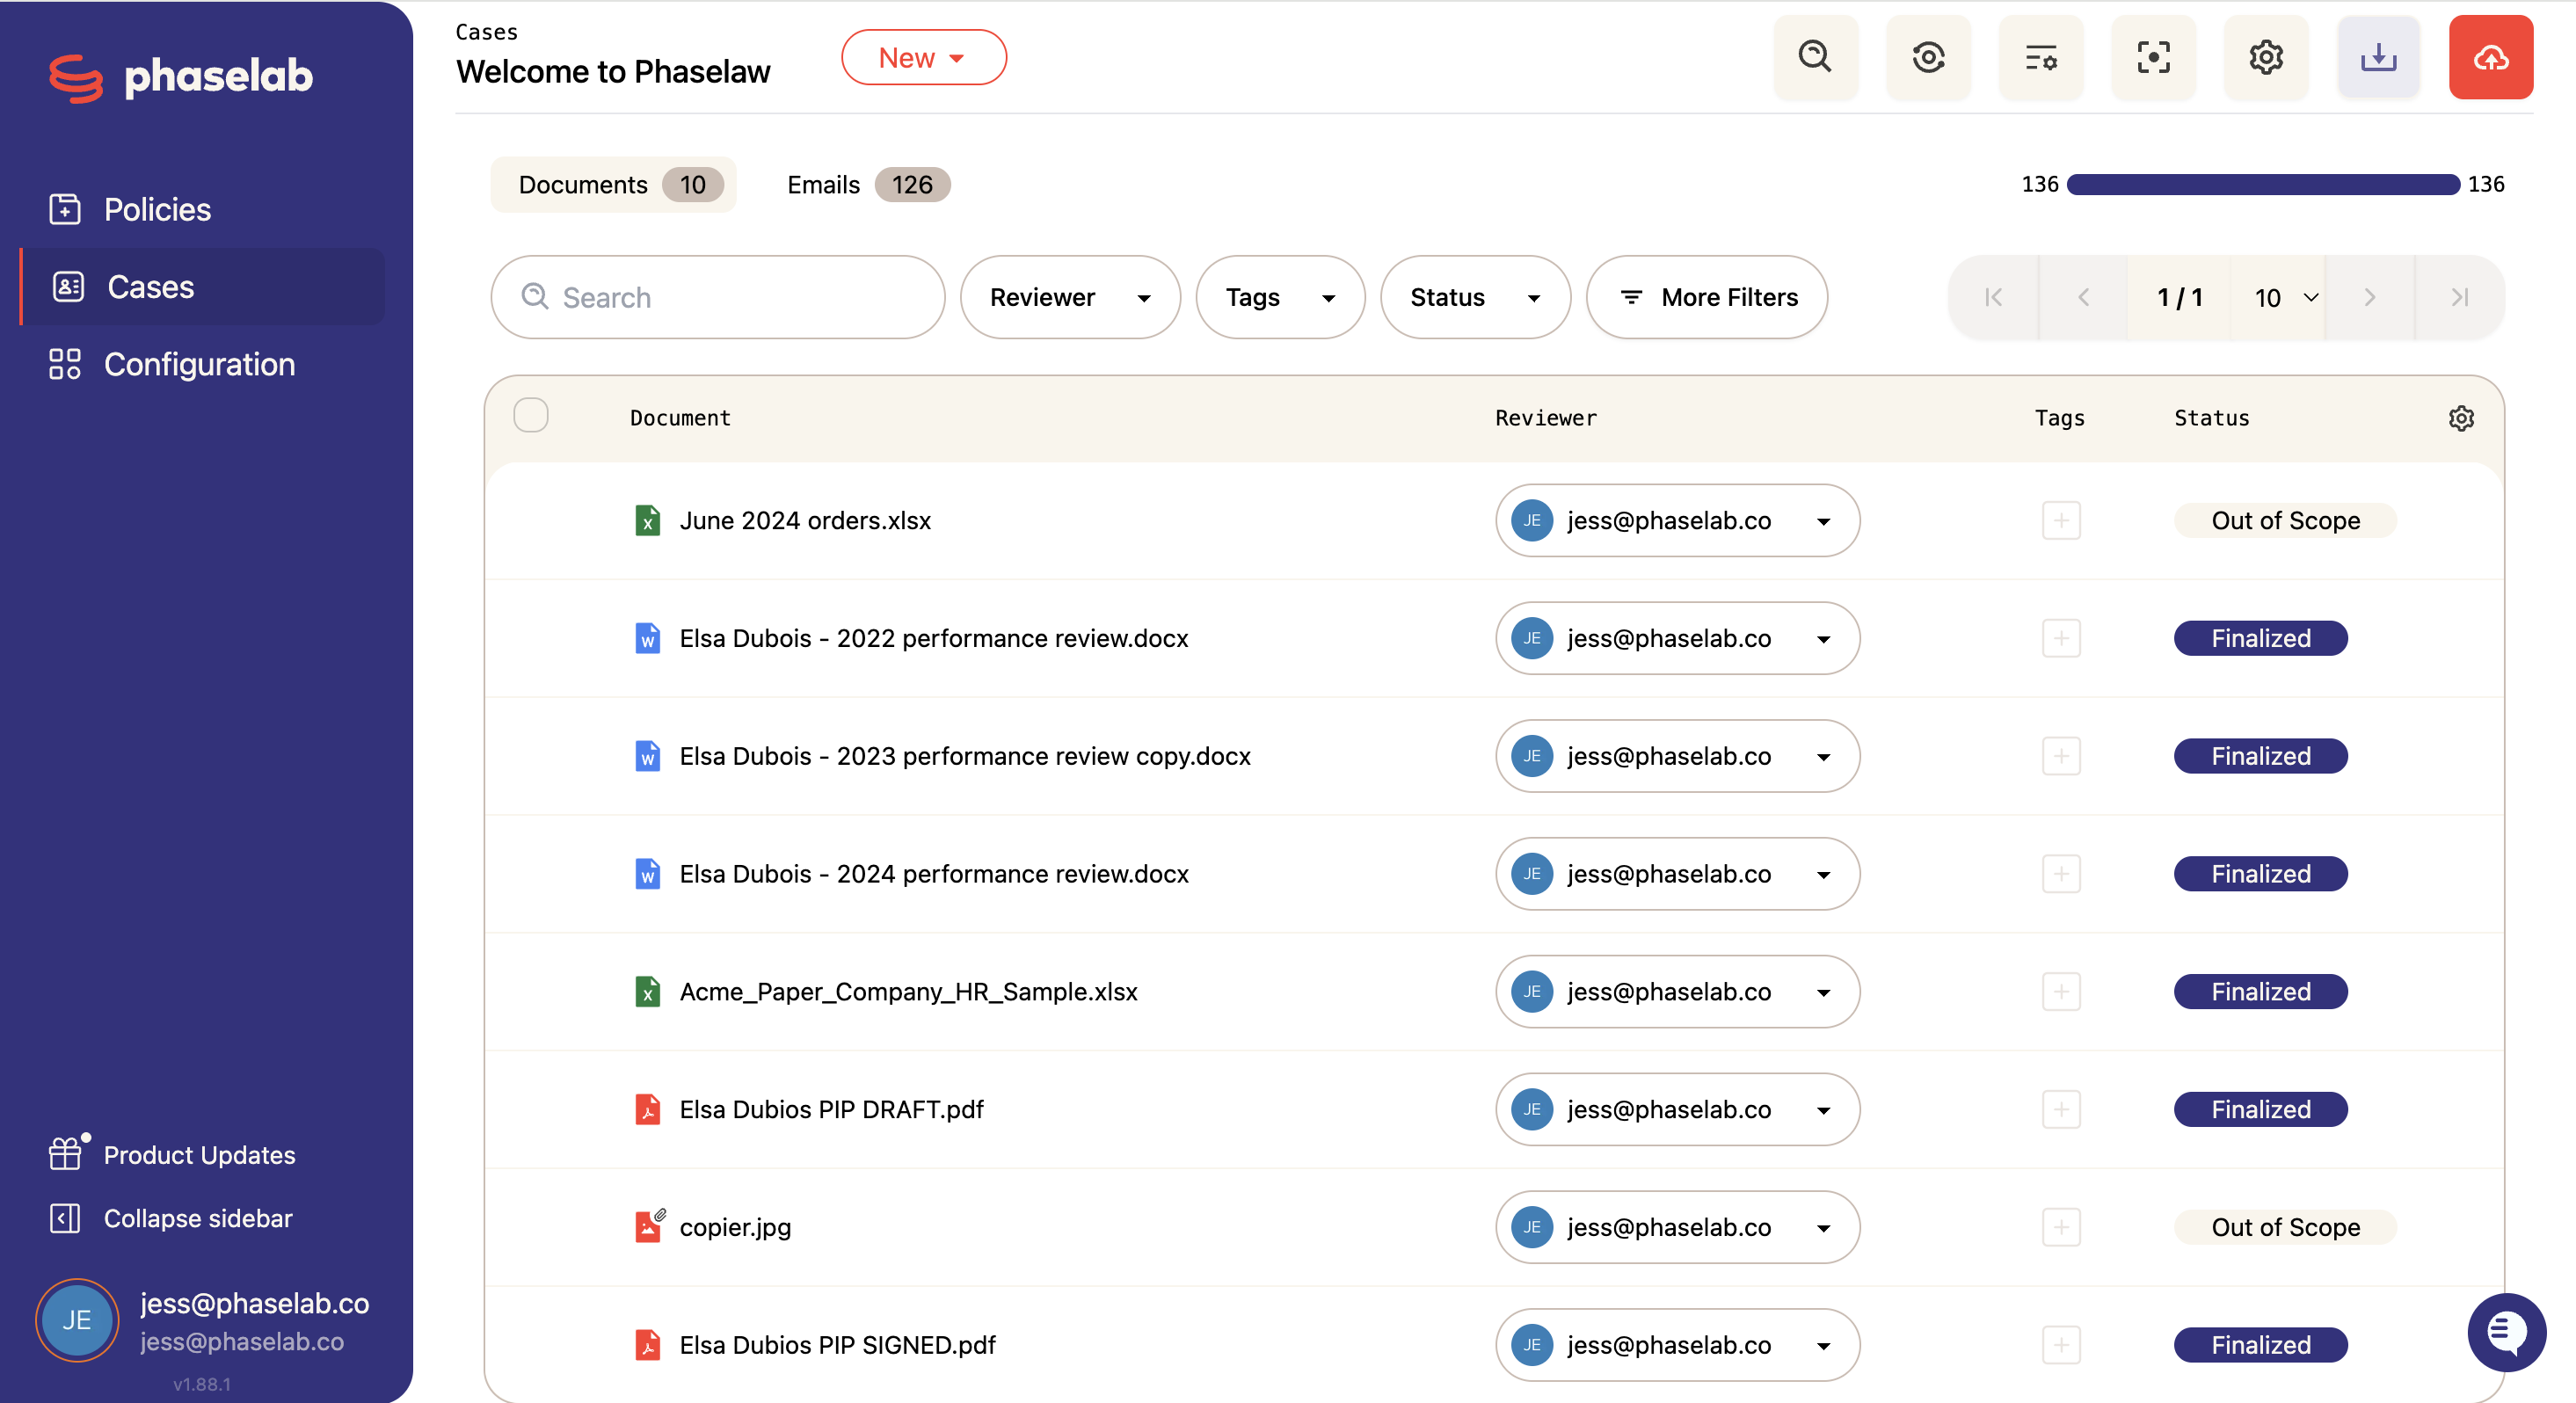Open the case settings gear in toolbar
Screen dimensions: 2576x1403
click(x=2266, y=58)
